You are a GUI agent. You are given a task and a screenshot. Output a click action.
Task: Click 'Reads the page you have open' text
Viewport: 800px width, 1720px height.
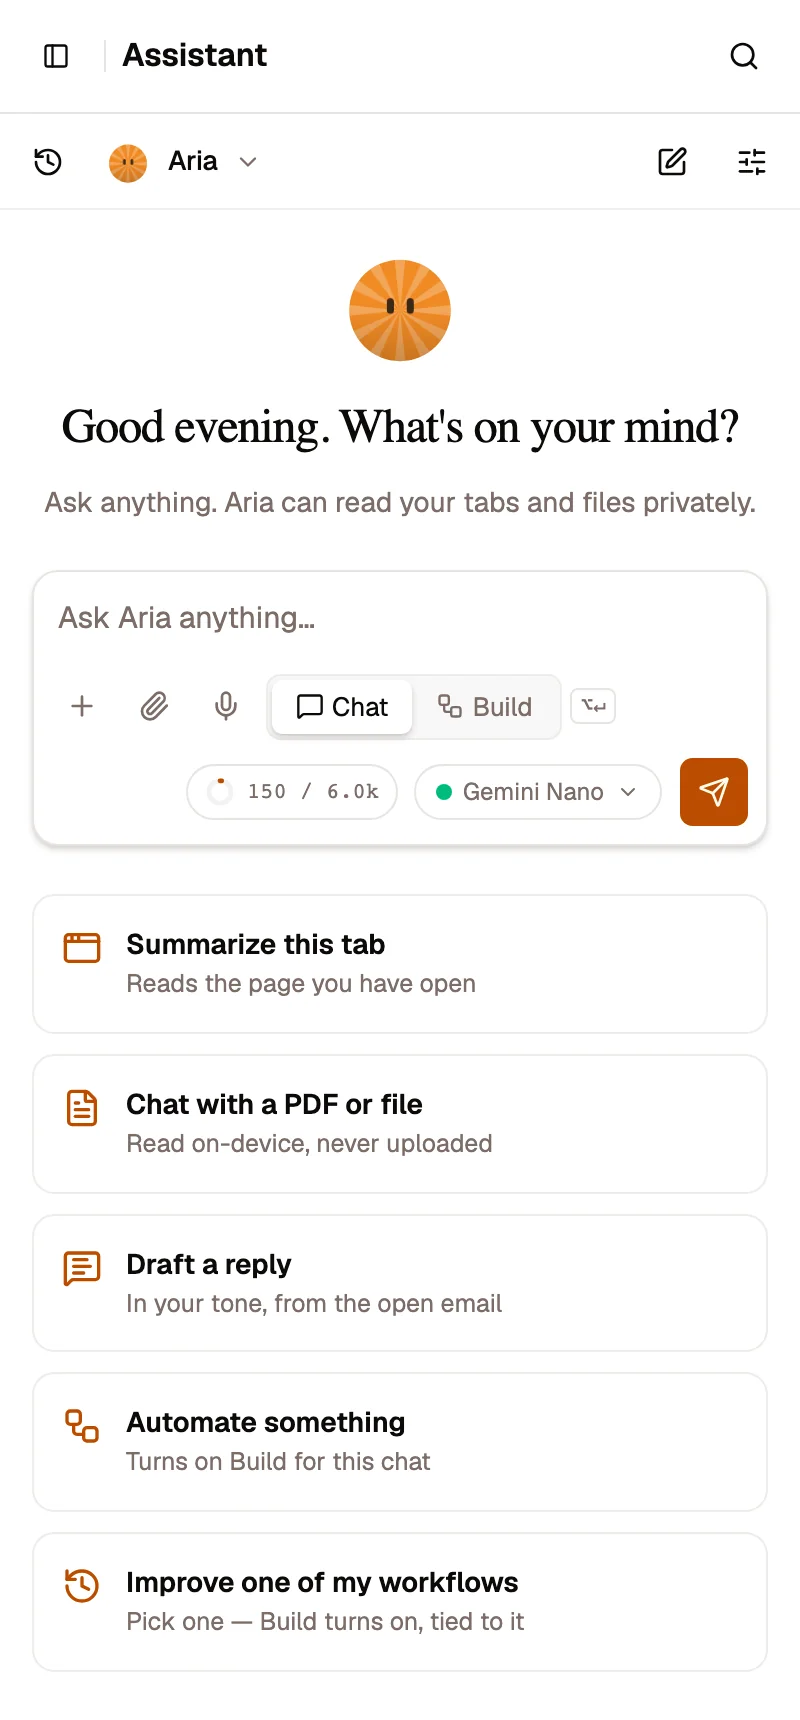(x=301, y=984)
